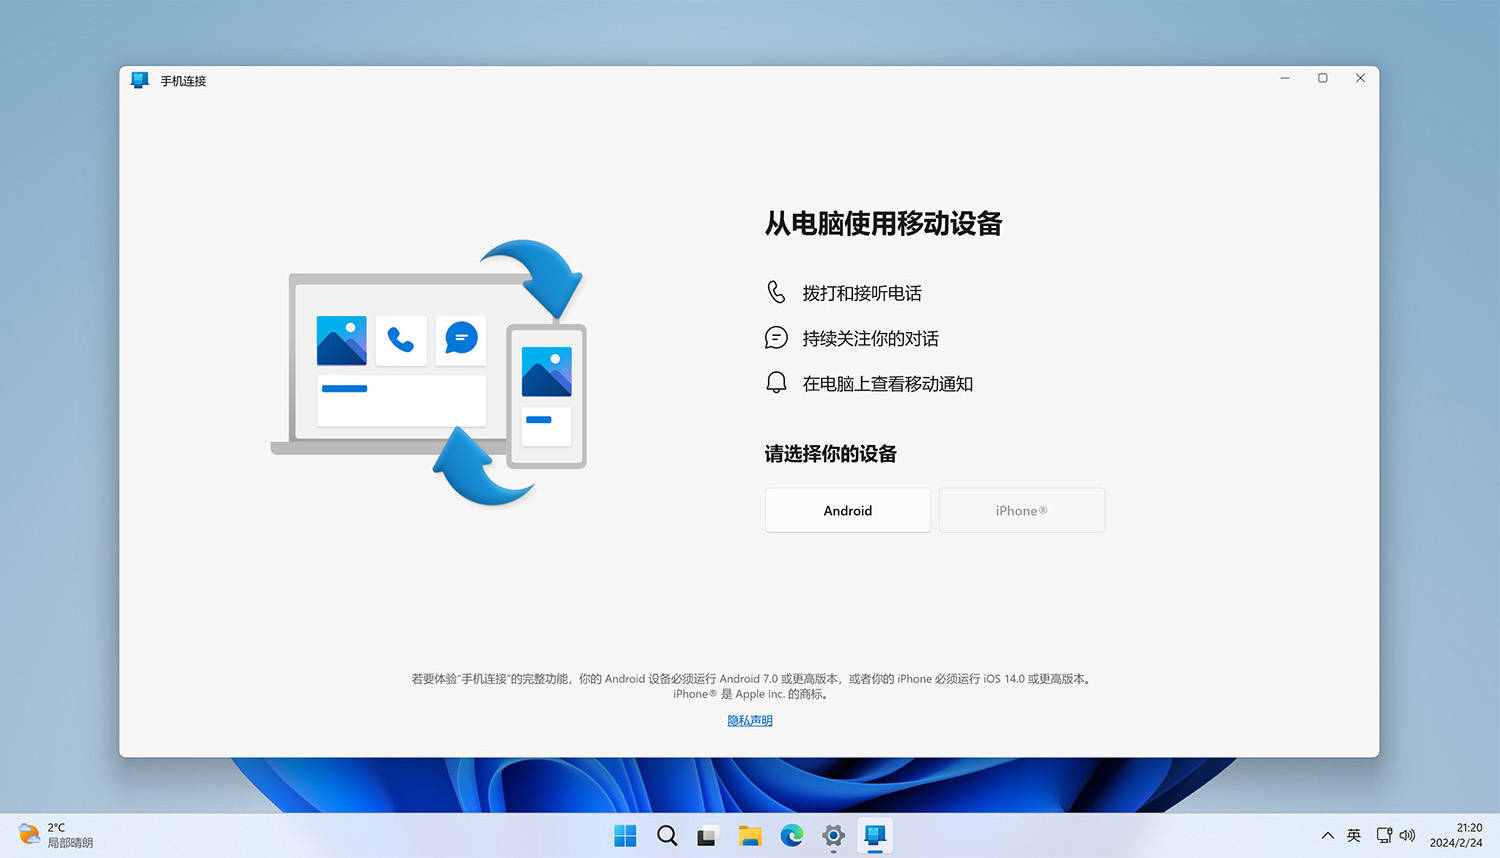
Task: Click the message tile in laptop illustration
Action: 461,341
